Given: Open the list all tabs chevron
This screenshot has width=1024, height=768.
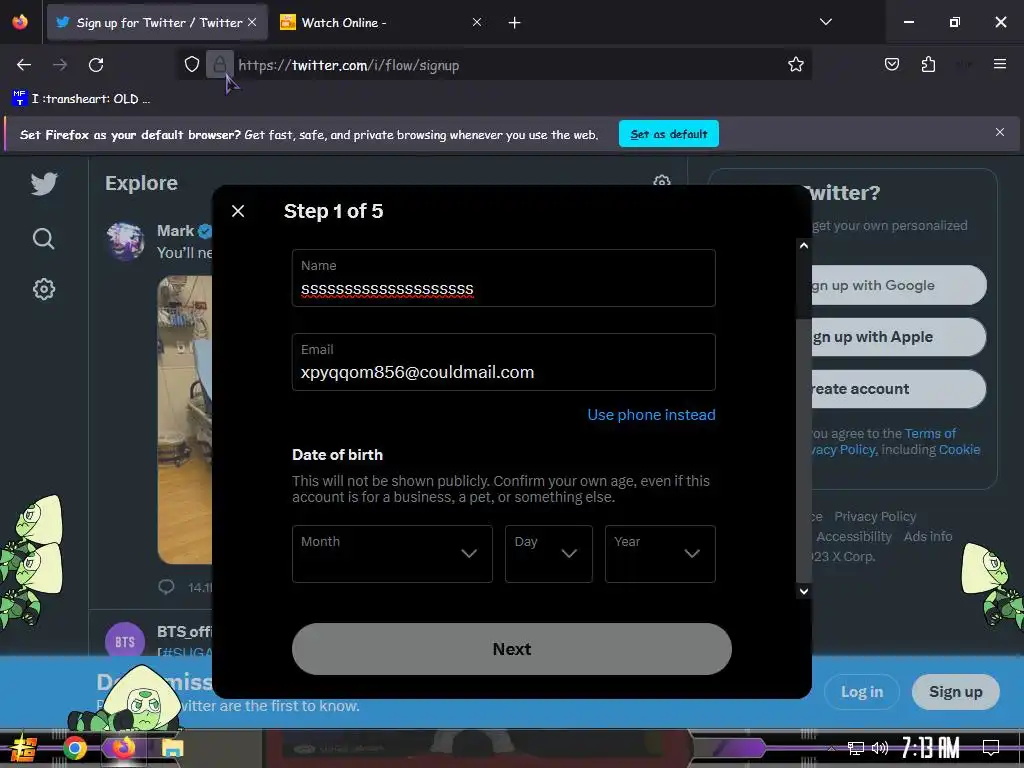Looking at the screenshot, I should tap(825, 22).
